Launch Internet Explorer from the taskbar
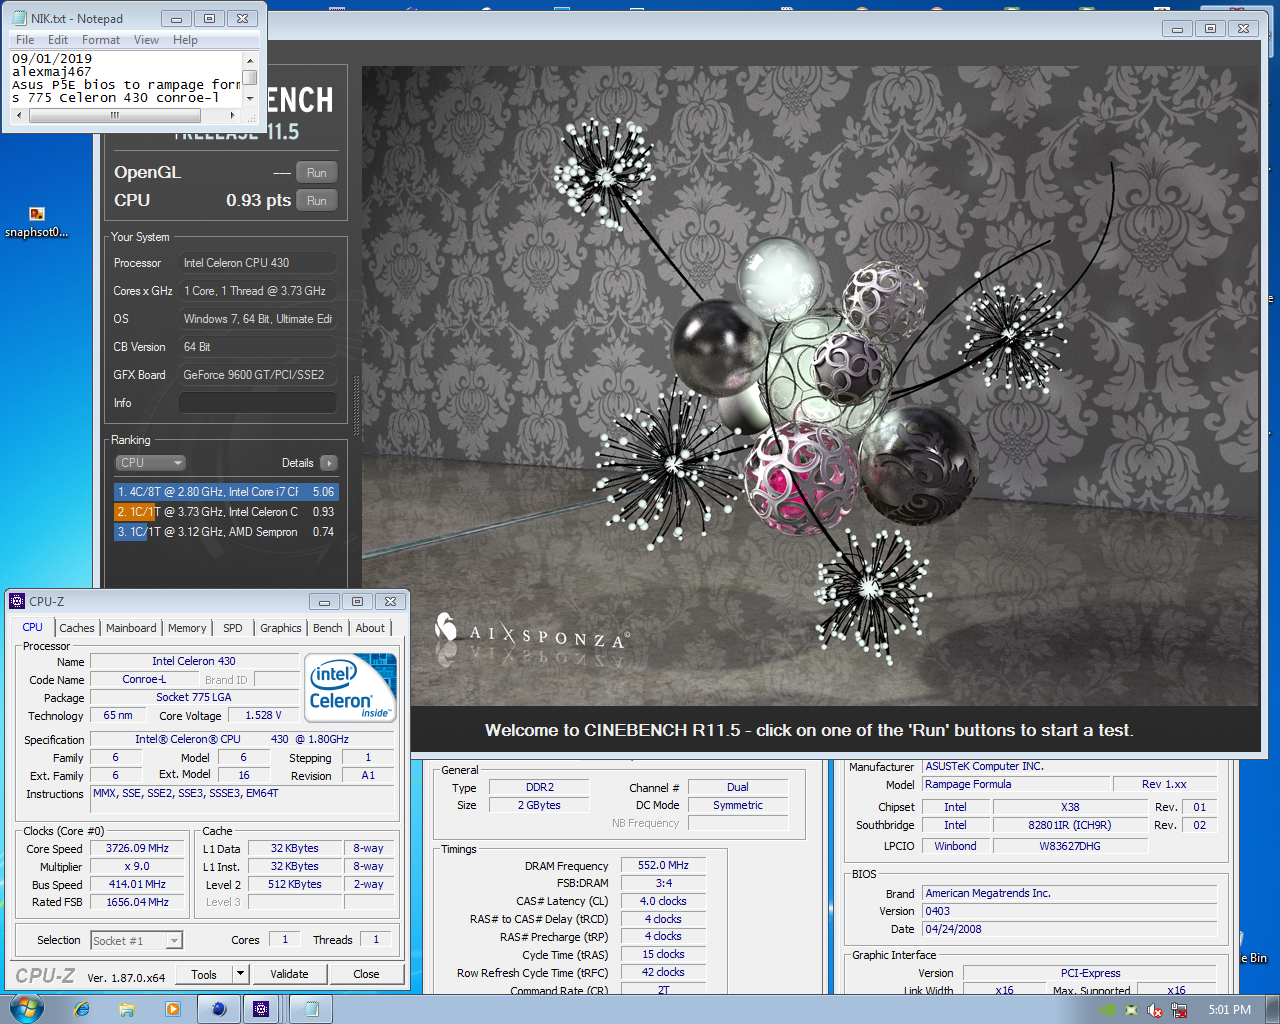Viewport: 1280px width, 1024px height. tap(82, 1009)
